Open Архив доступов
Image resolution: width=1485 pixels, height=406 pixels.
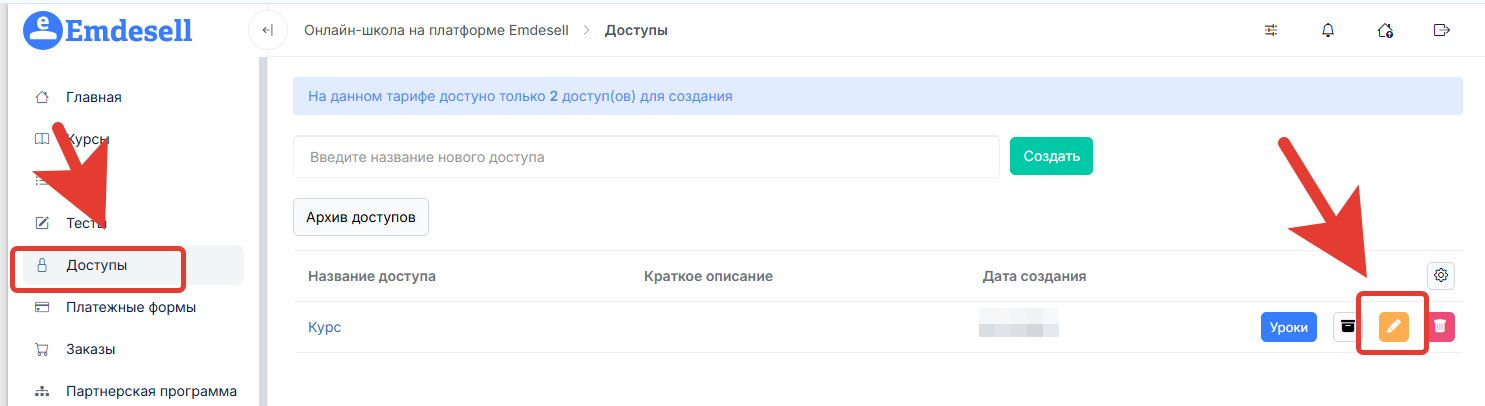360,217
